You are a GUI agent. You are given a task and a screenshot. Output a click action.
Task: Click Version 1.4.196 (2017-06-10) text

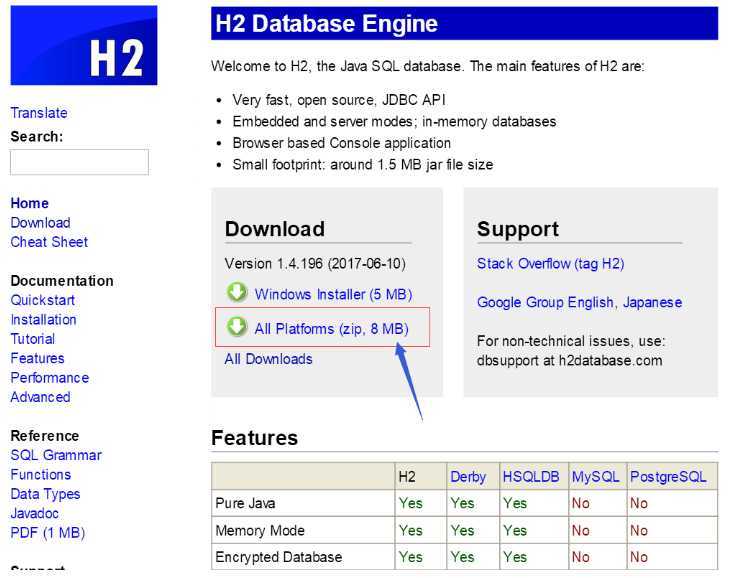[x=315, y=264]
